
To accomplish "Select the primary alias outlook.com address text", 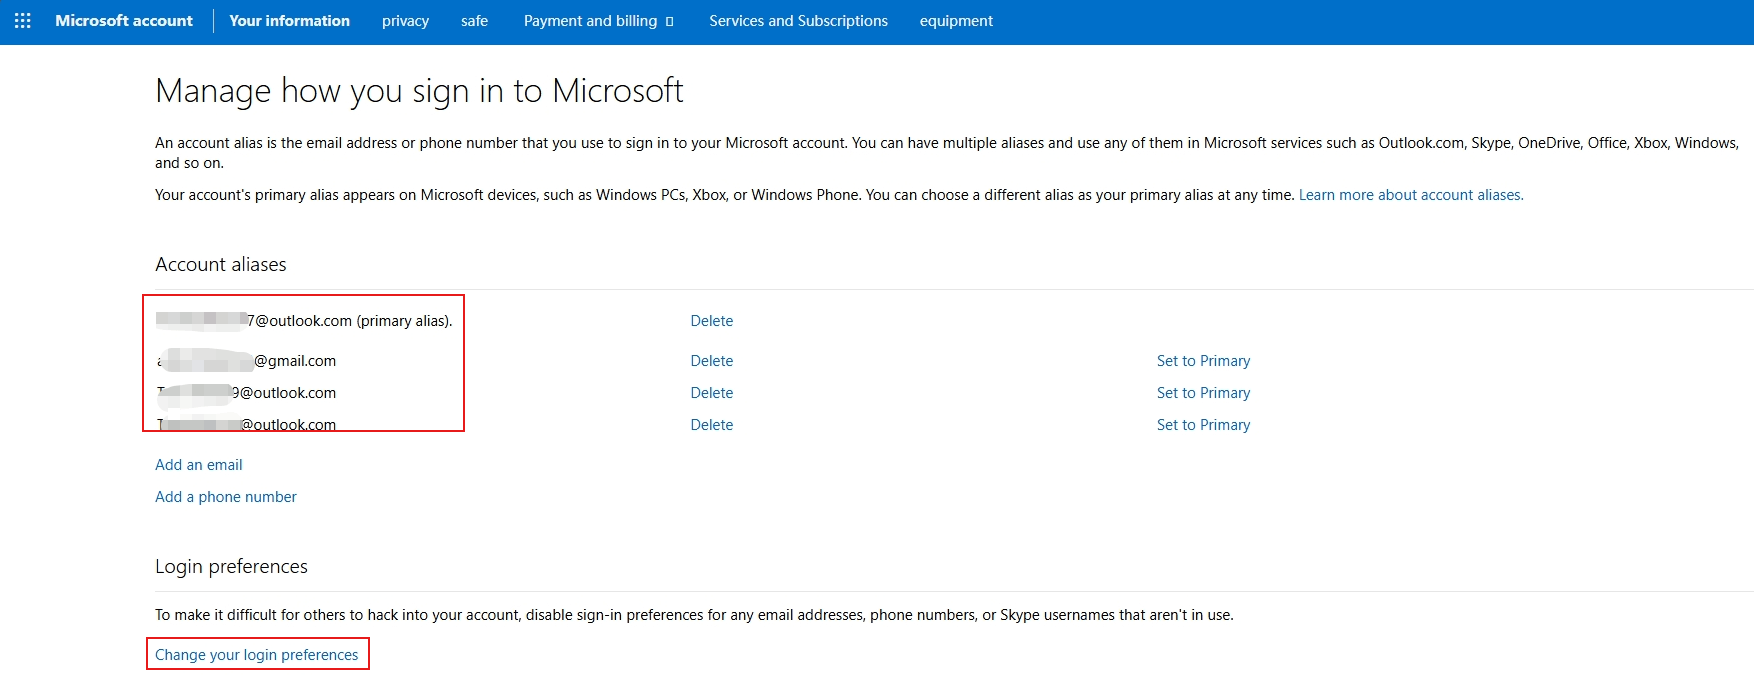I will point(304,321).
